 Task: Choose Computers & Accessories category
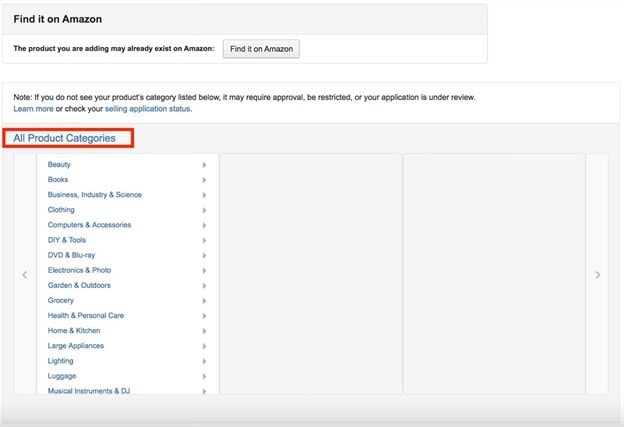[x=90, y=225]
